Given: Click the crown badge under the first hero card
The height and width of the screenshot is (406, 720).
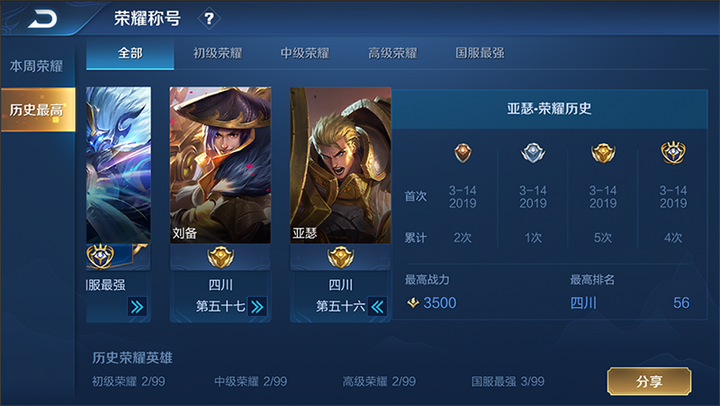Looking at the screenshot, I should tap(101, 256).
